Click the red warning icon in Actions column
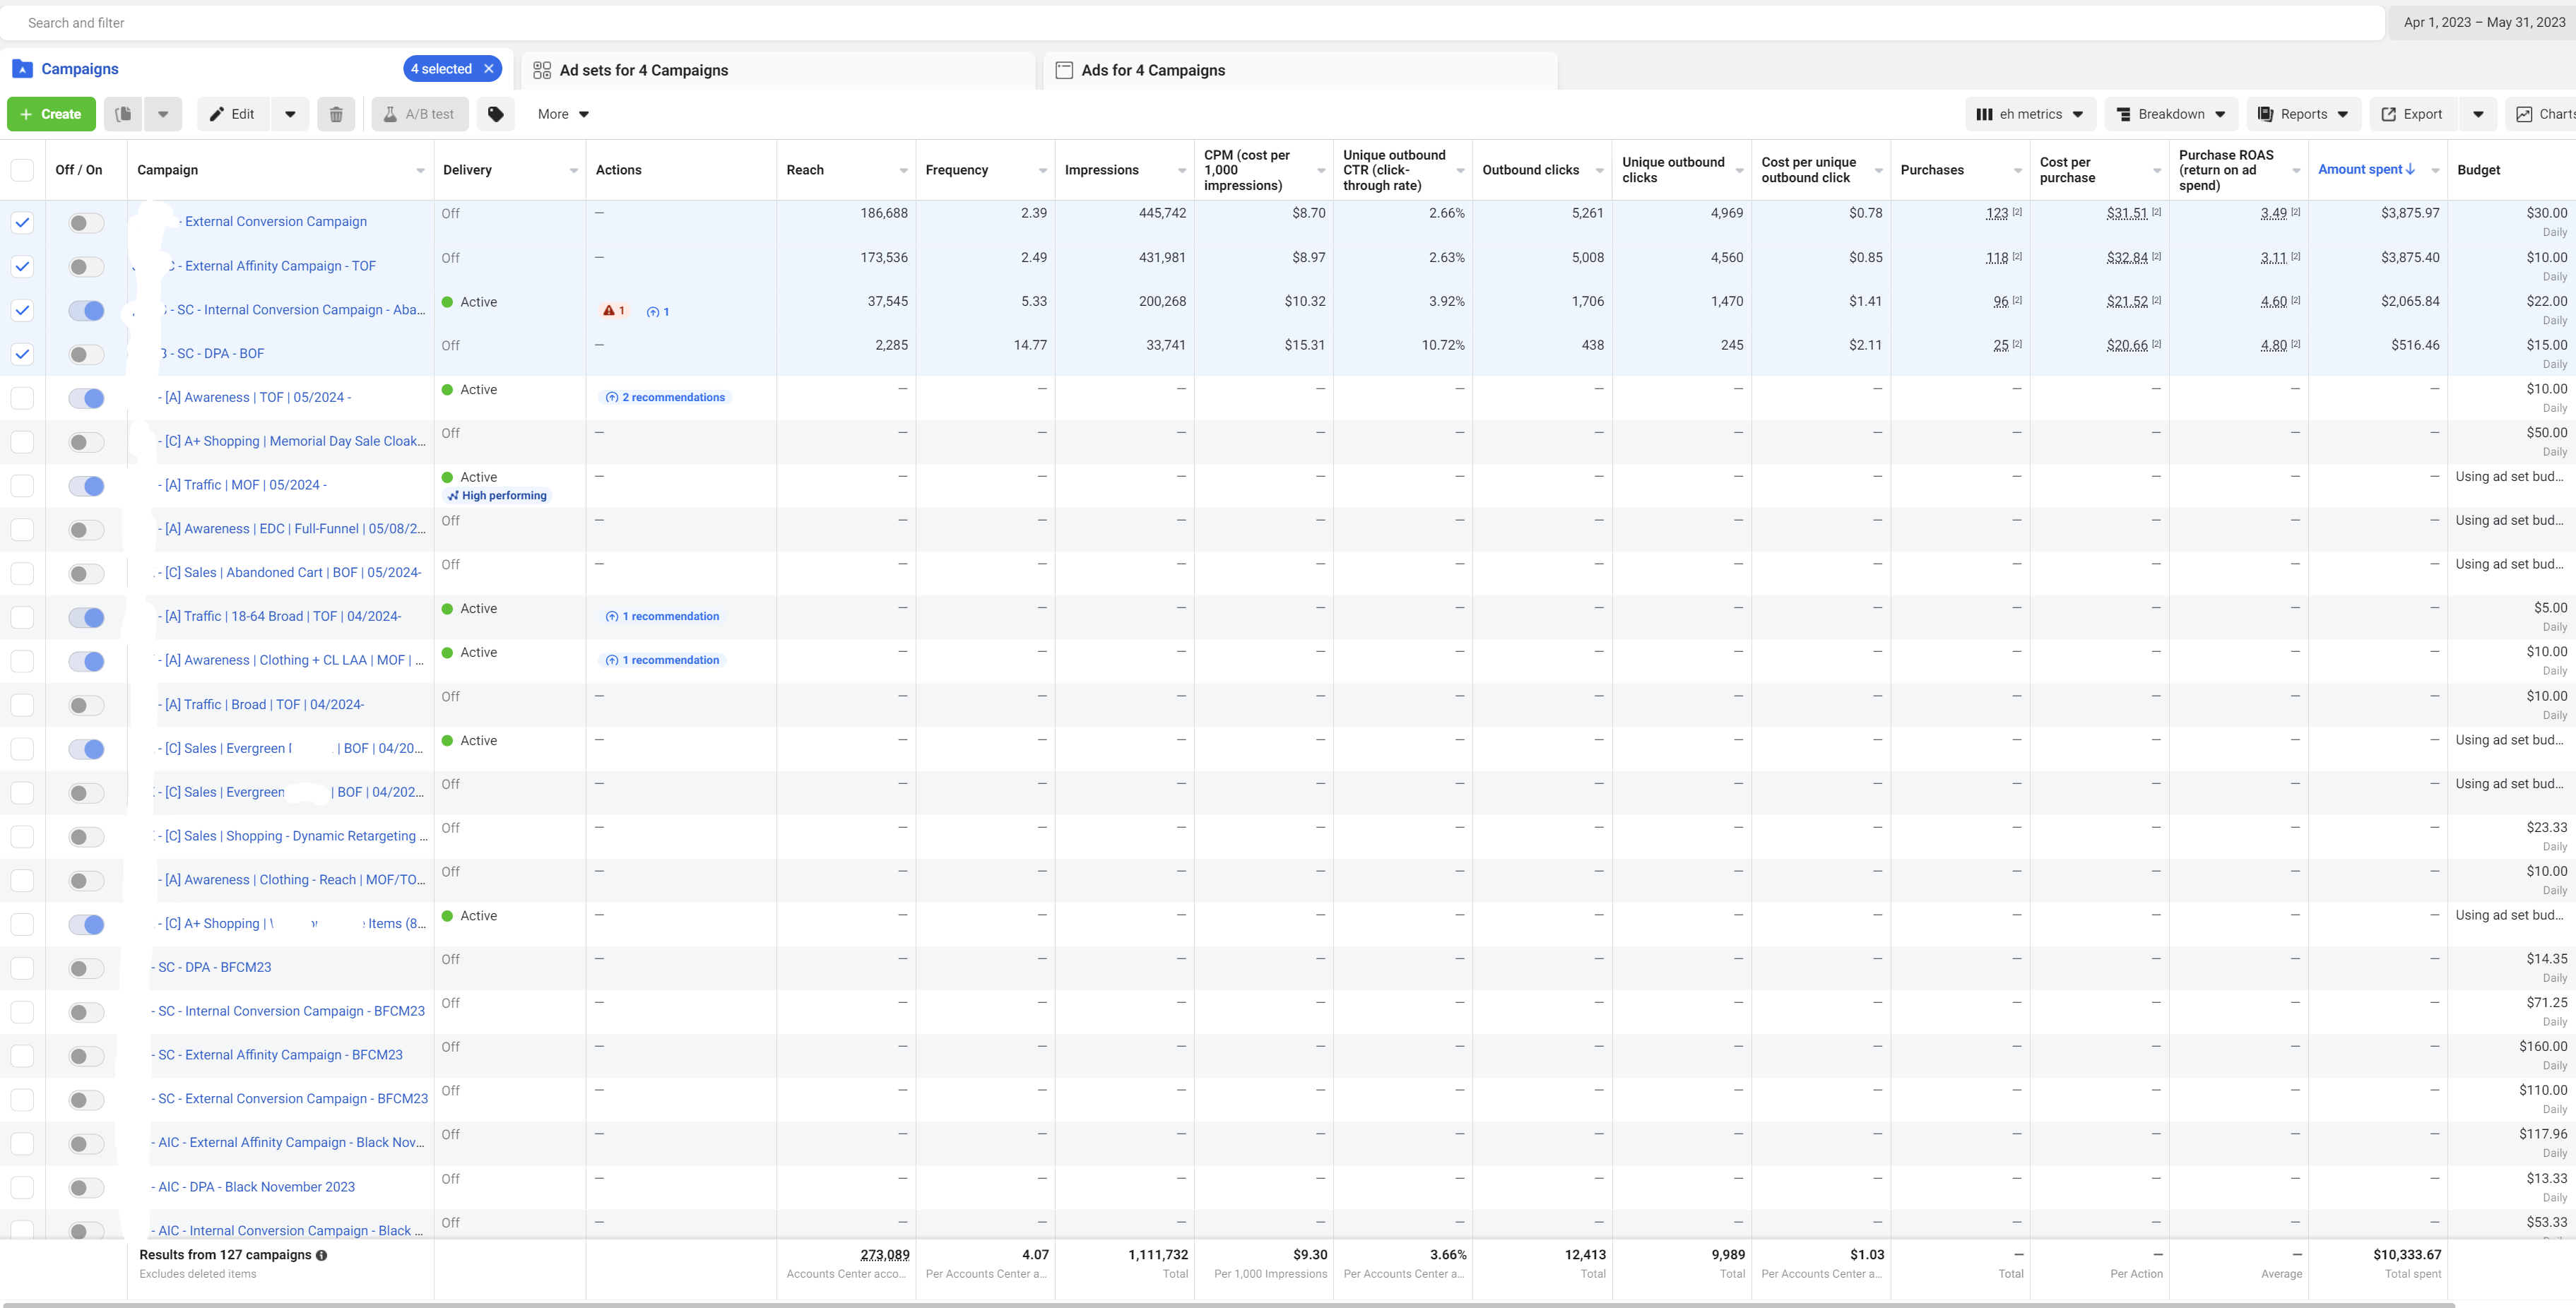The image size is (2576, 1308). (609, 311)
